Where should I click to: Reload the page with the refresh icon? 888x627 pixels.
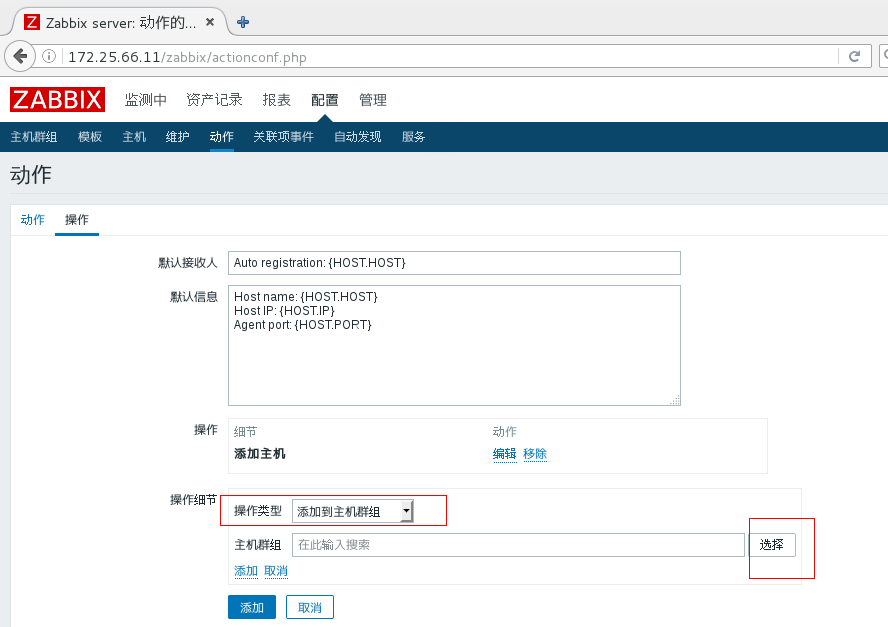coord(854,57)
